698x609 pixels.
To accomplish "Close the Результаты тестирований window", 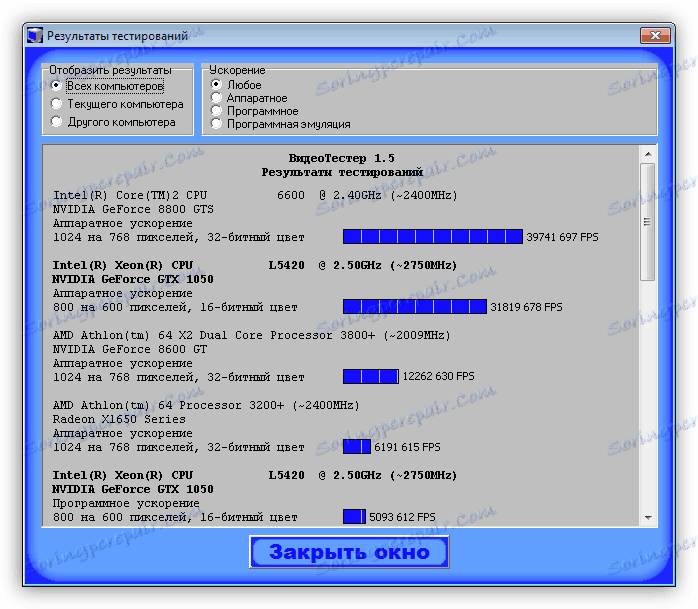I will click(655, 35).
